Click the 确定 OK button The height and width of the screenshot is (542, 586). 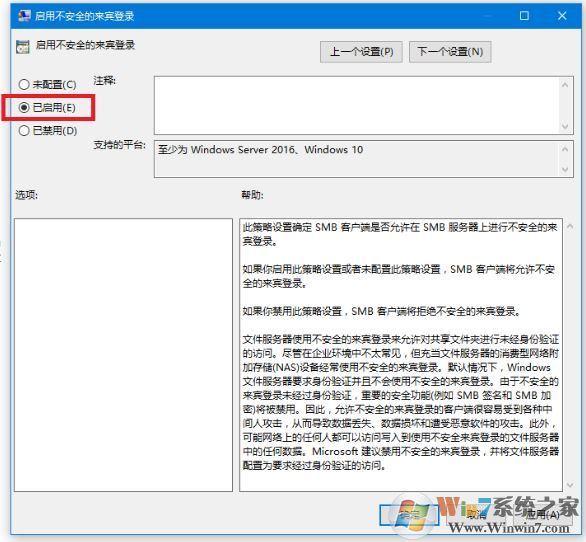(409, 515)
